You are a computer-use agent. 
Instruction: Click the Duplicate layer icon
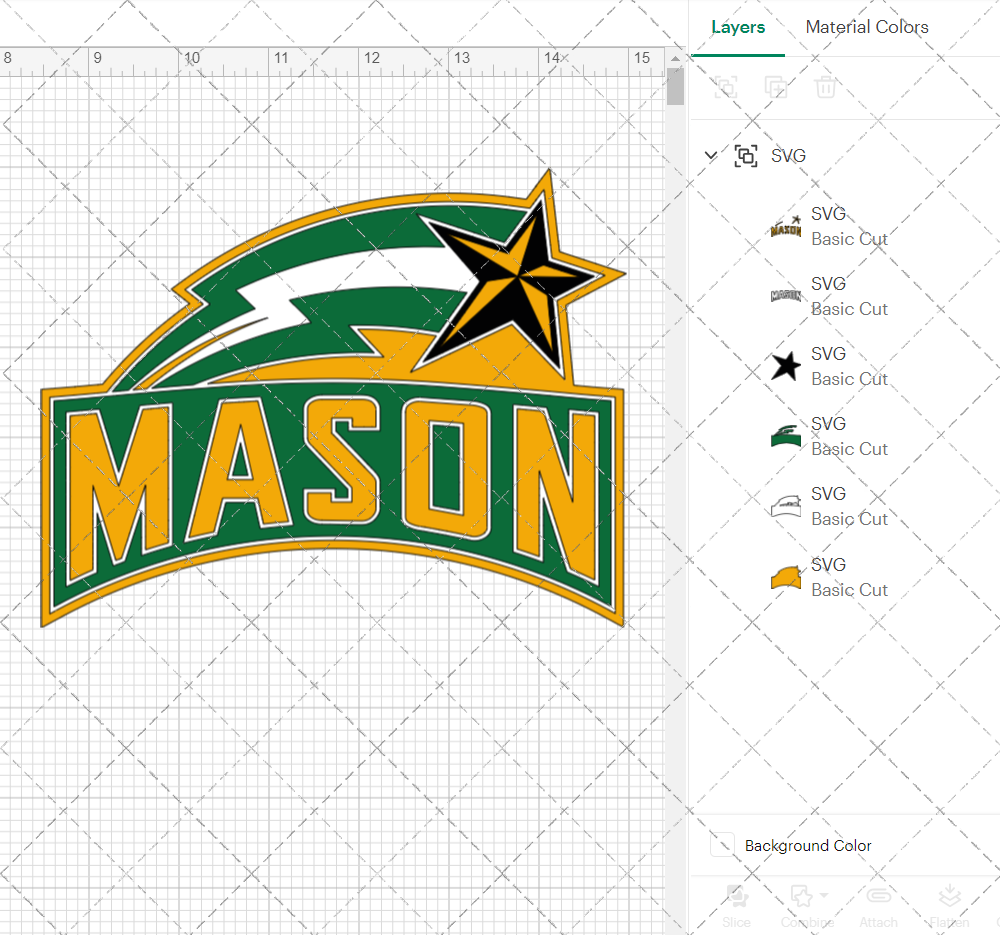point(776,87)
